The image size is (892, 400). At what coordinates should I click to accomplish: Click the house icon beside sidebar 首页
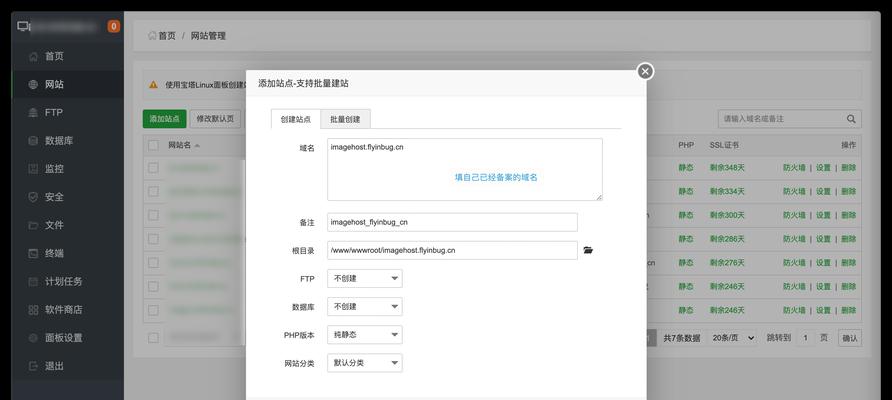coord(33,56)
